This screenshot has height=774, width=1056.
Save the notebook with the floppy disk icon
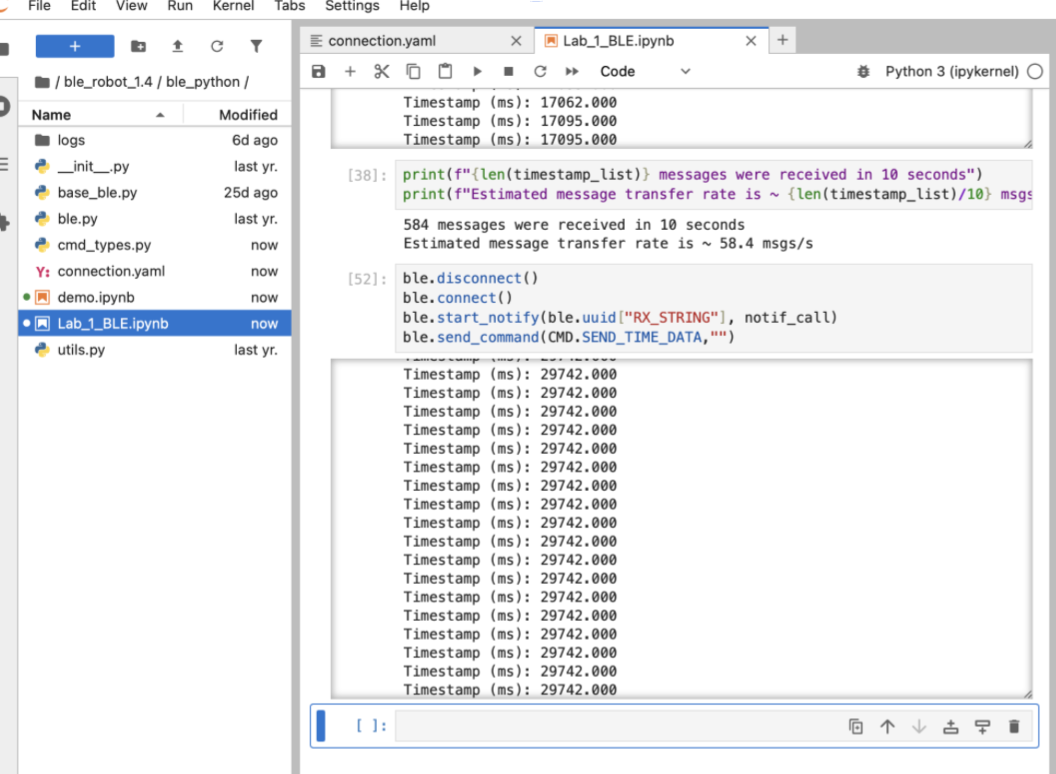click(318, 72)
